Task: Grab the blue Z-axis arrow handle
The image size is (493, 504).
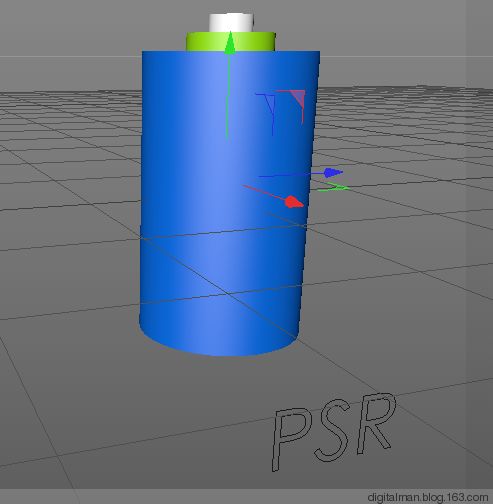Action: point(333,172)
